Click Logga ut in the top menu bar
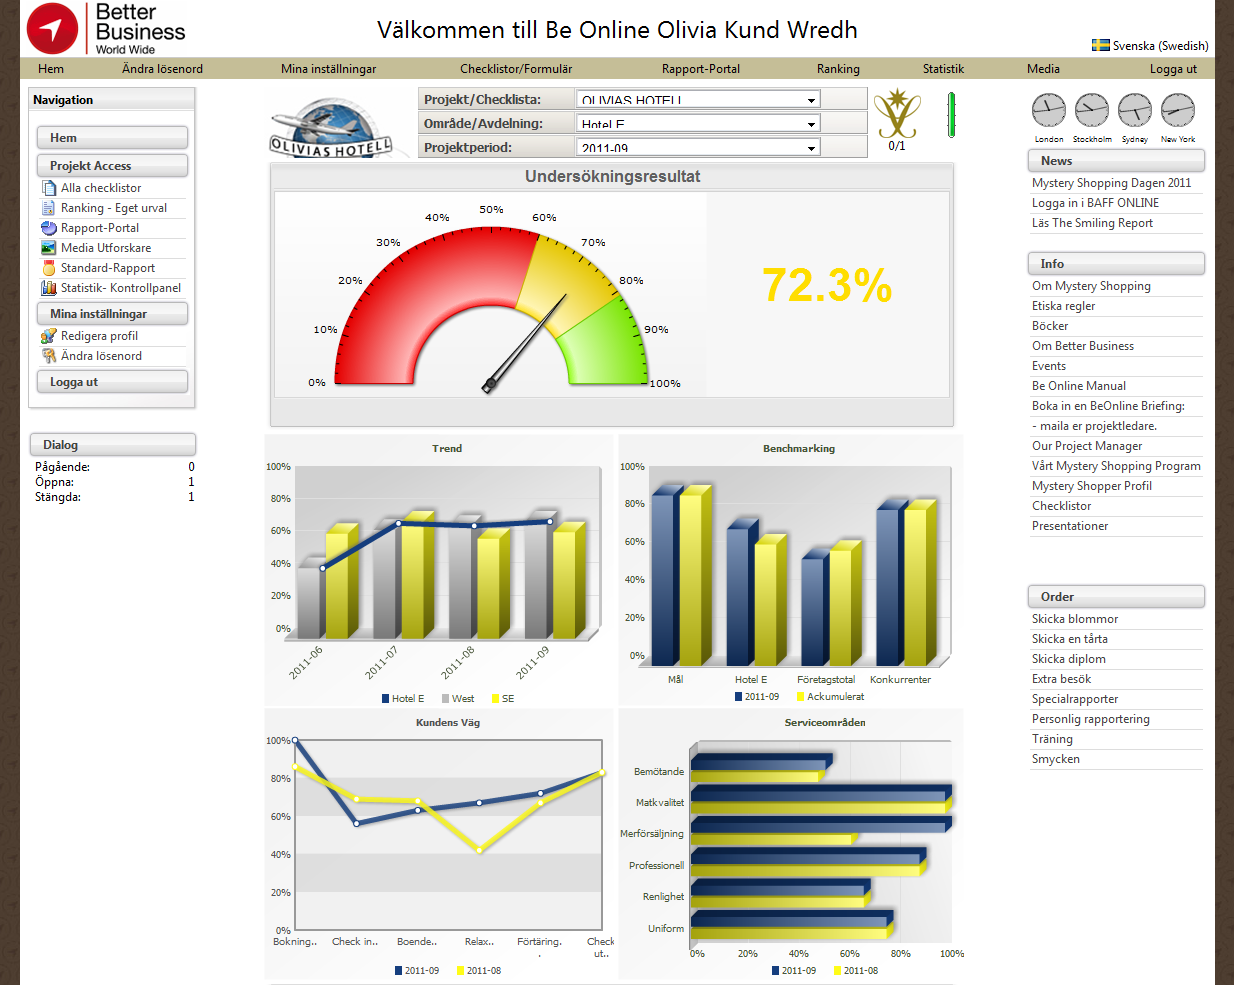 point(1173,69)
